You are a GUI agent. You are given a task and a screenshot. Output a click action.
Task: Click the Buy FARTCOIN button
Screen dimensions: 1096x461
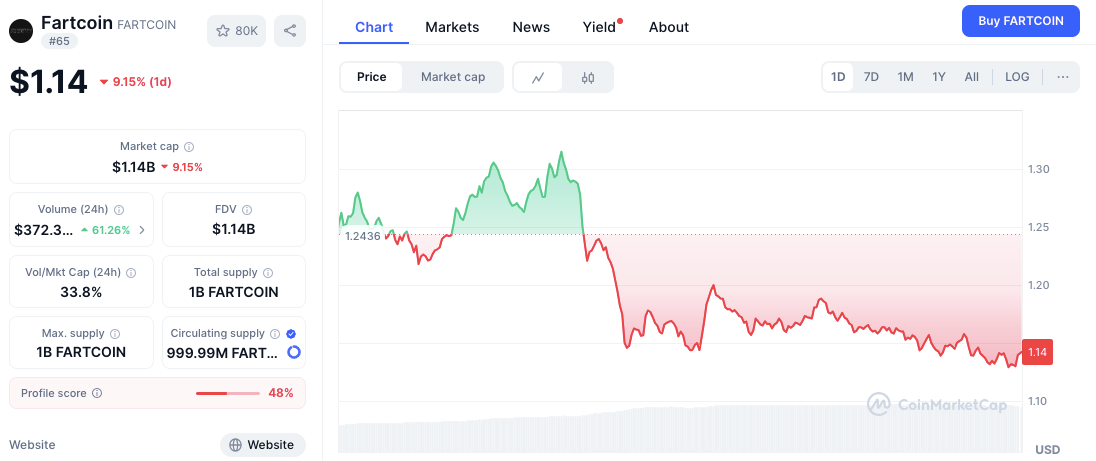[1020, 21]
